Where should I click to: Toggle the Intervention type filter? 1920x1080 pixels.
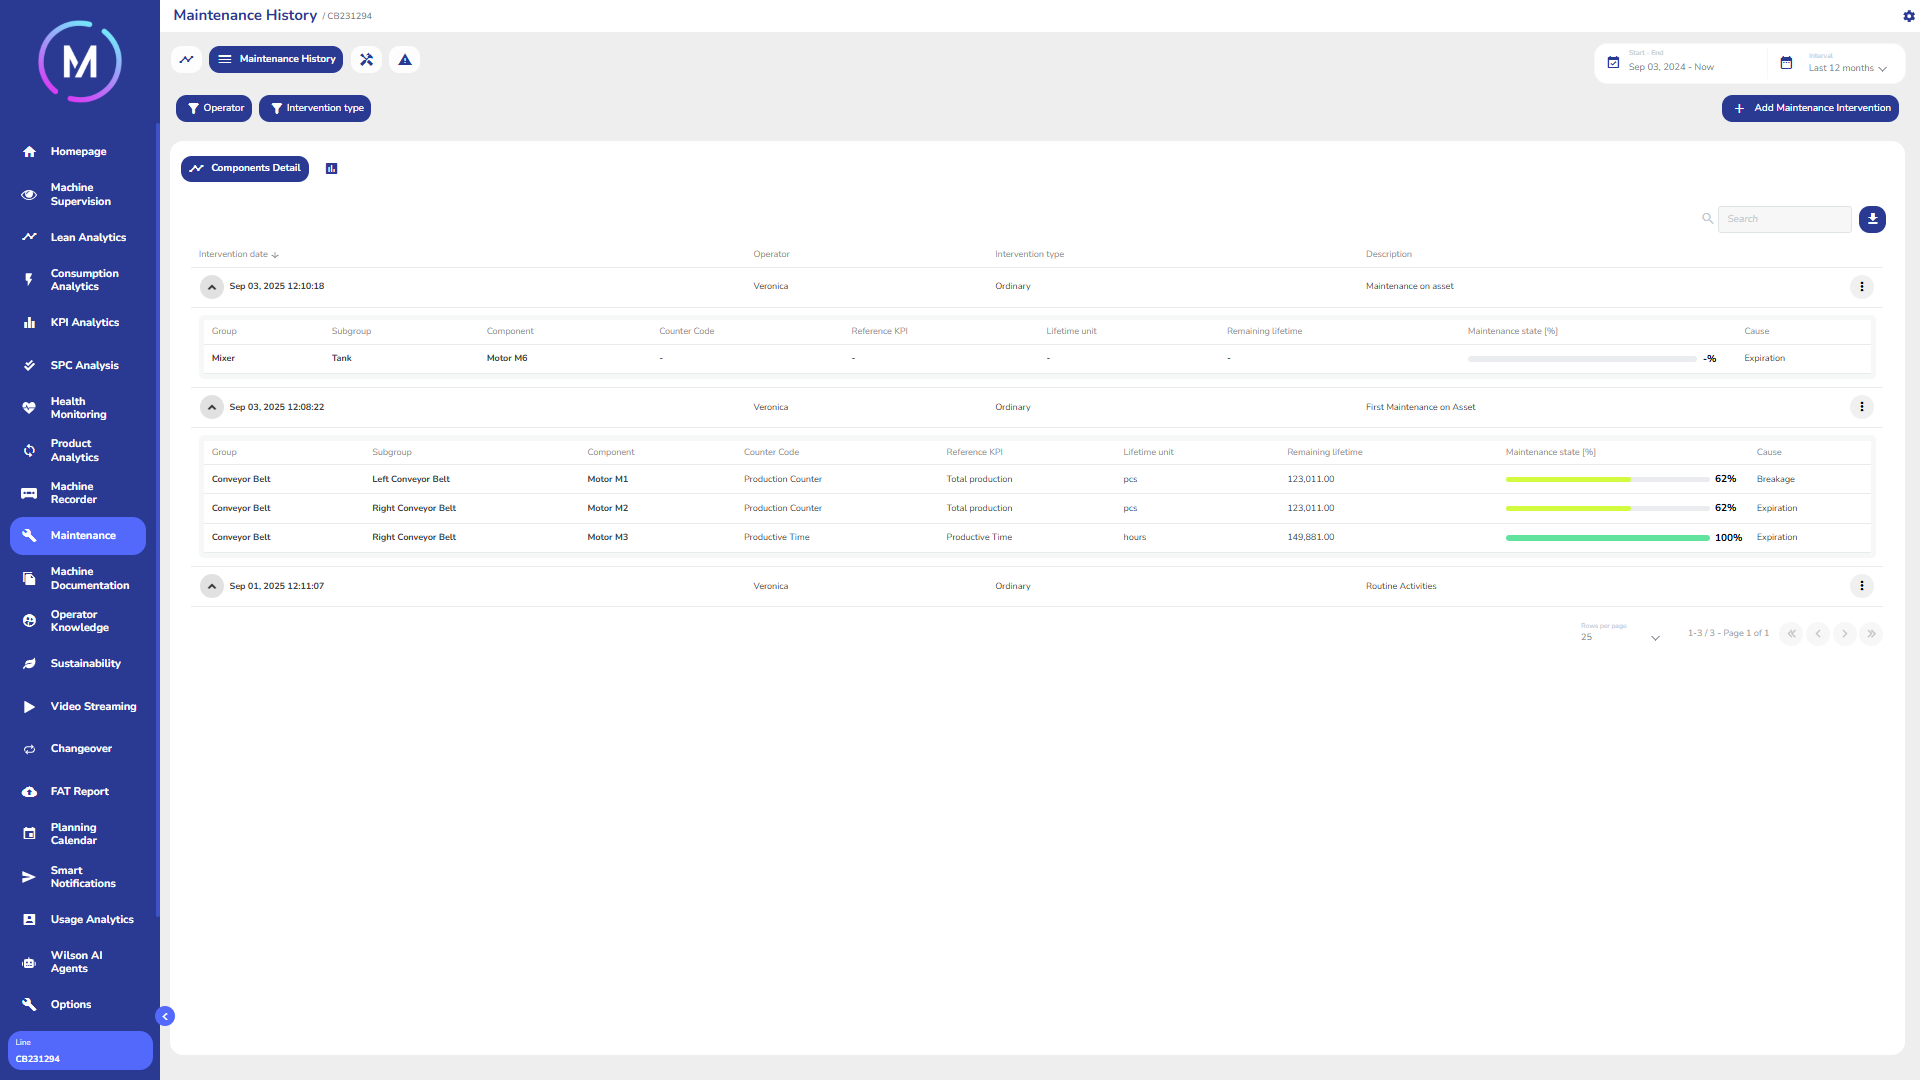(x=315, y=108)
